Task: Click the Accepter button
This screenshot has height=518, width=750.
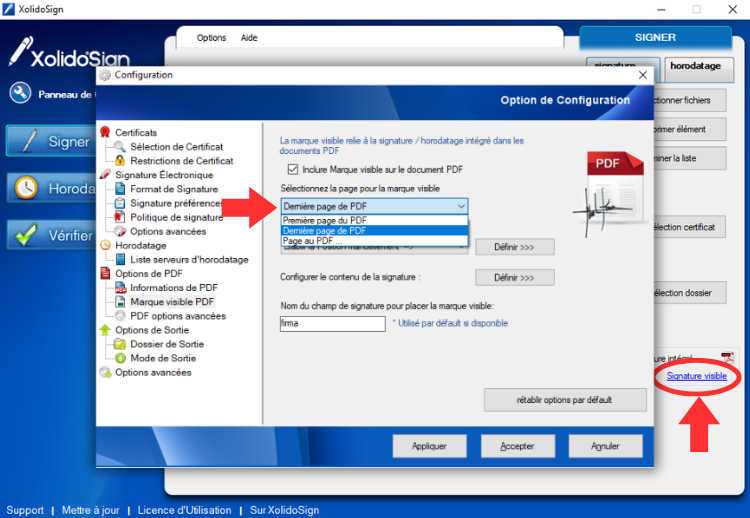Action: point(518,446)
